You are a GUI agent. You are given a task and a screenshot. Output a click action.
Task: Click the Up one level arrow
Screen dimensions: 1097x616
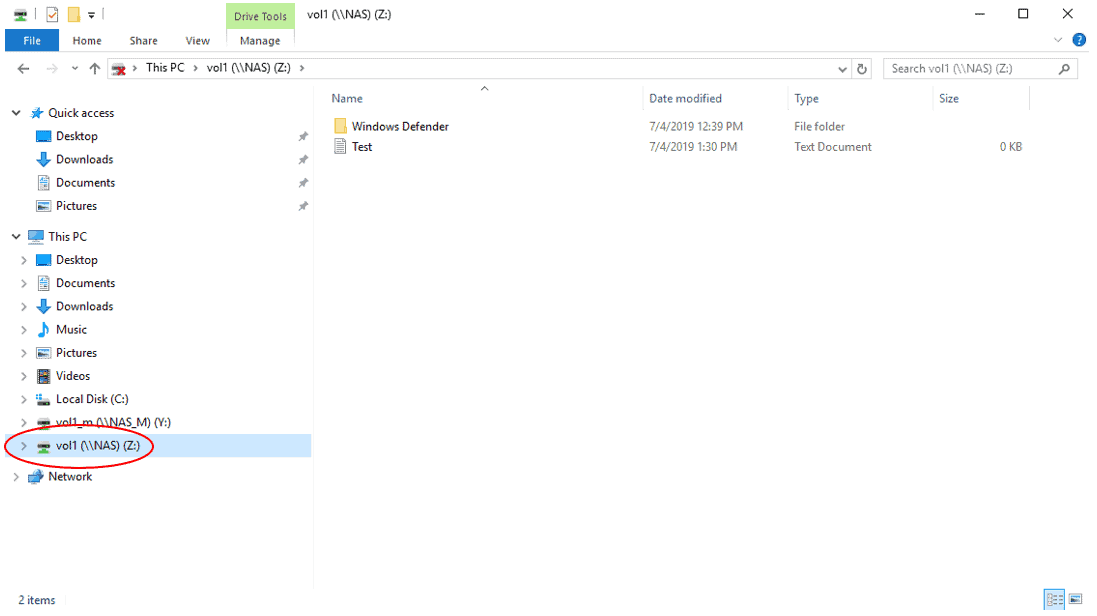click(95, 69)
